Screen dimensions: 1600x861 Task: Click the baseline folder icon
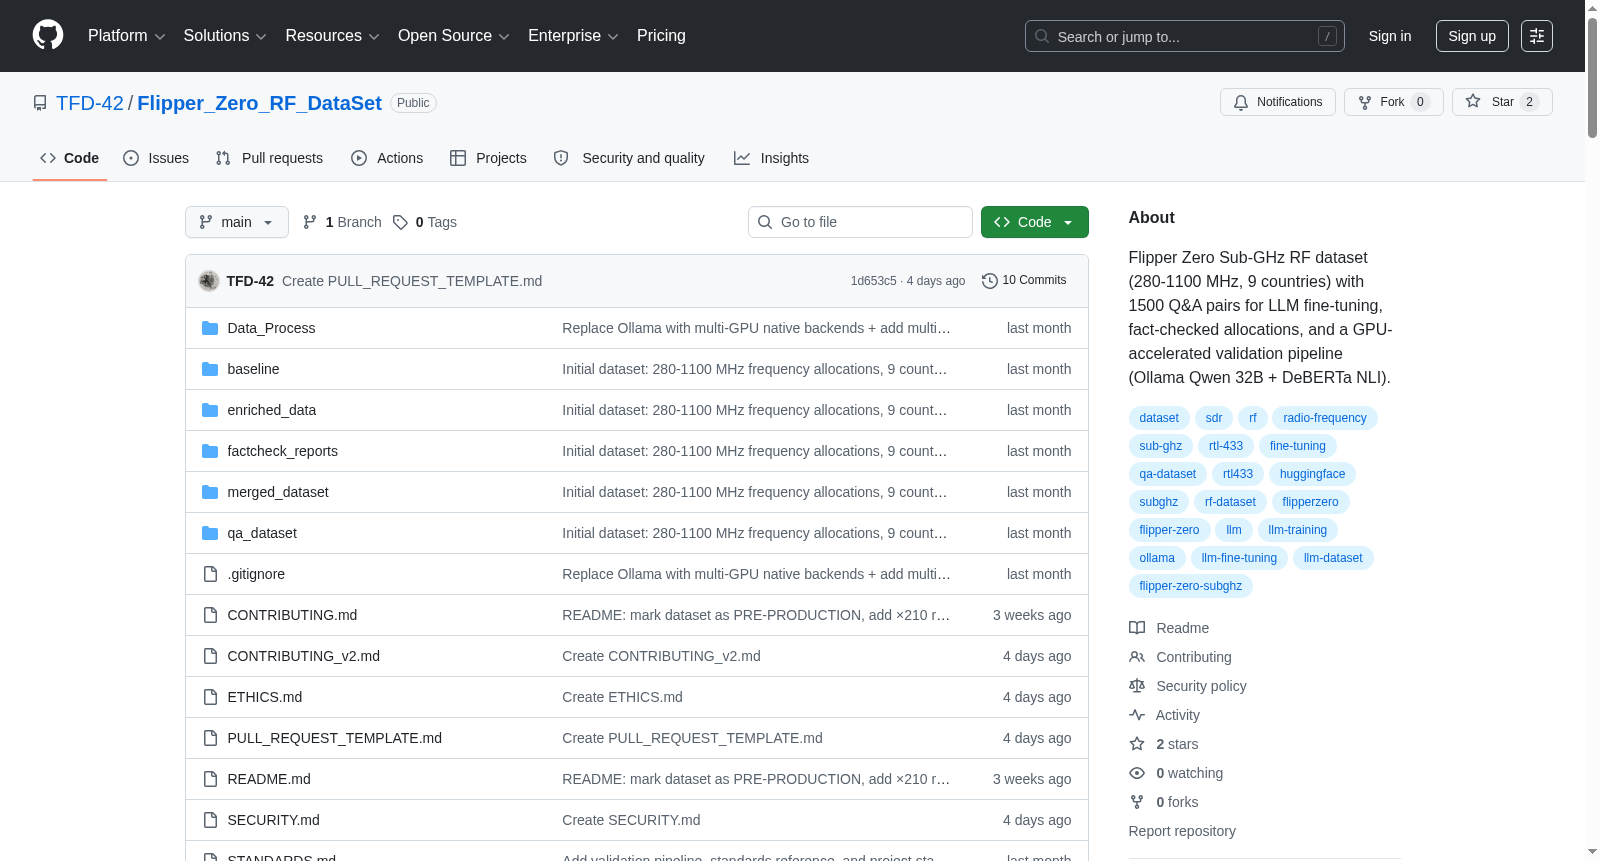tap(210, 369)
